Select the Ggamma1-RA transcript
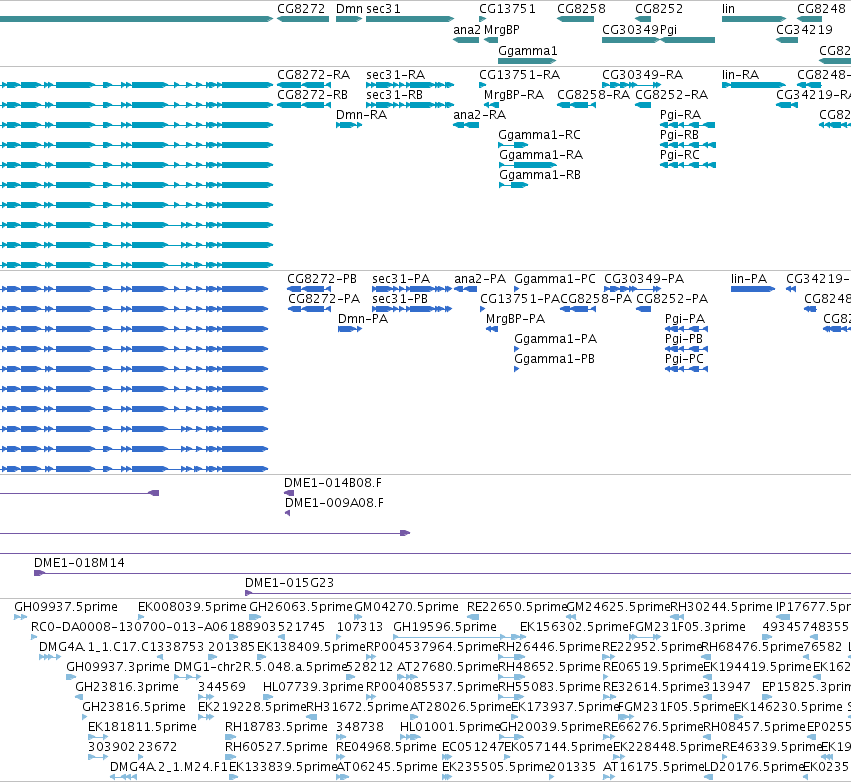 (528, 165)
